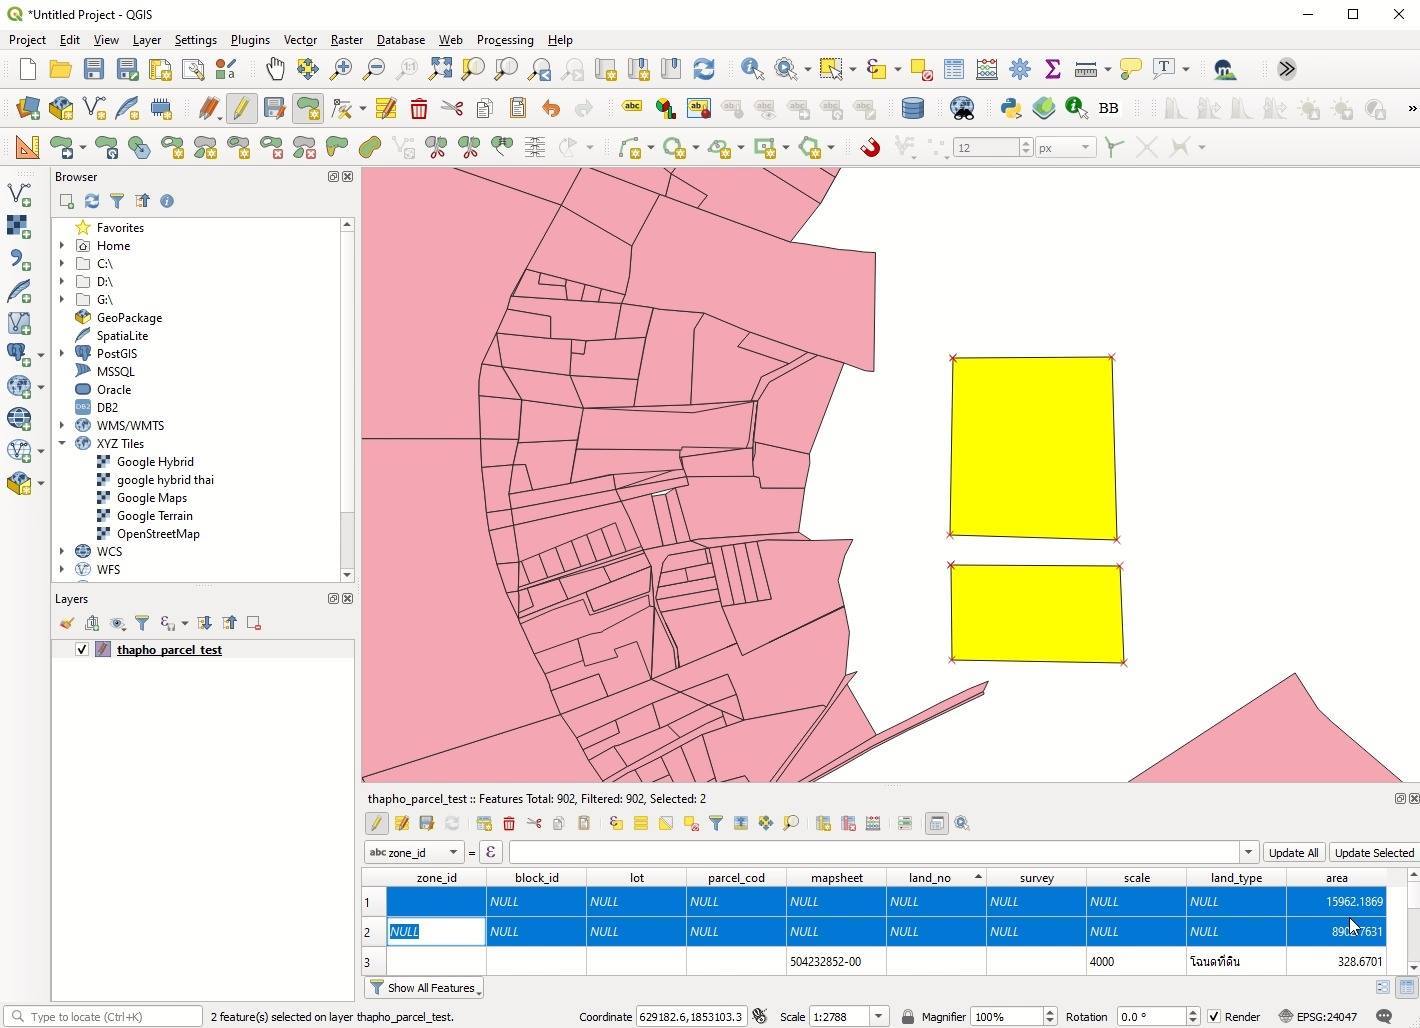Viewport: 1420px width, 1028px height.
Task: Click the Browser panel refresh icon
Action: (92, 201)
